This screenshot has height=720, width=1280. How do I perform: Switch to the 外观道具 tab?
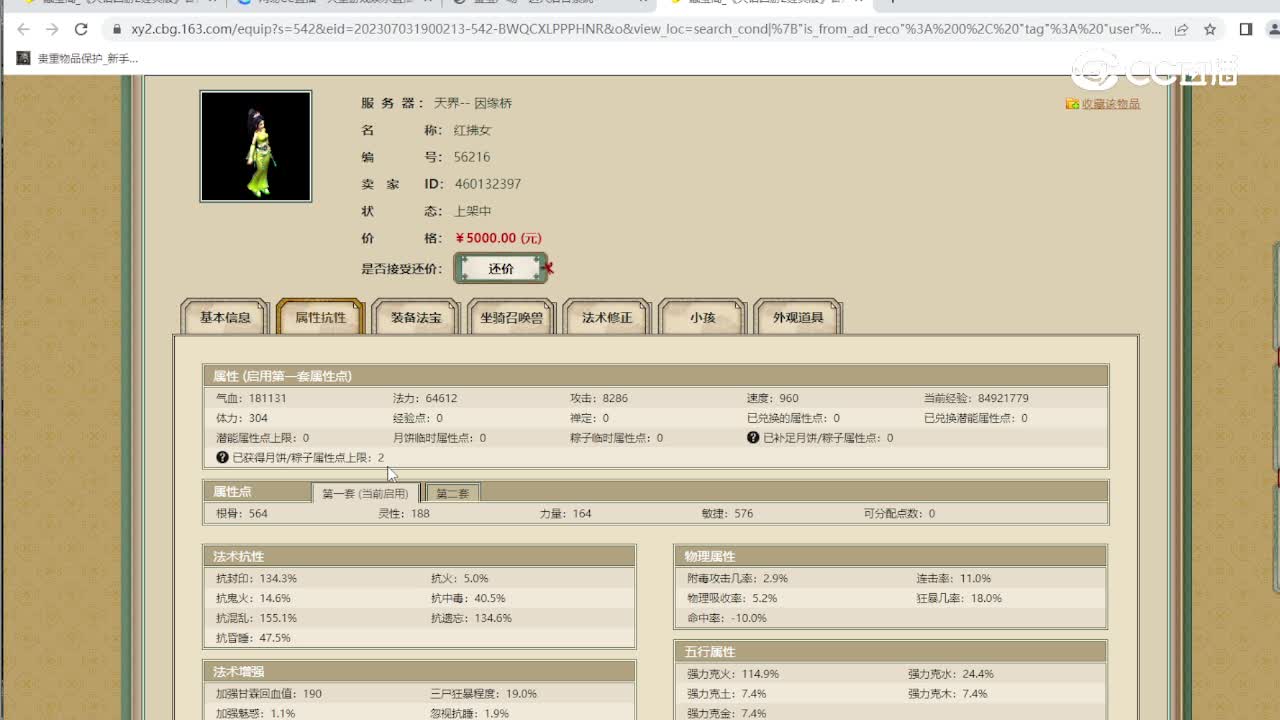point(798,317)
